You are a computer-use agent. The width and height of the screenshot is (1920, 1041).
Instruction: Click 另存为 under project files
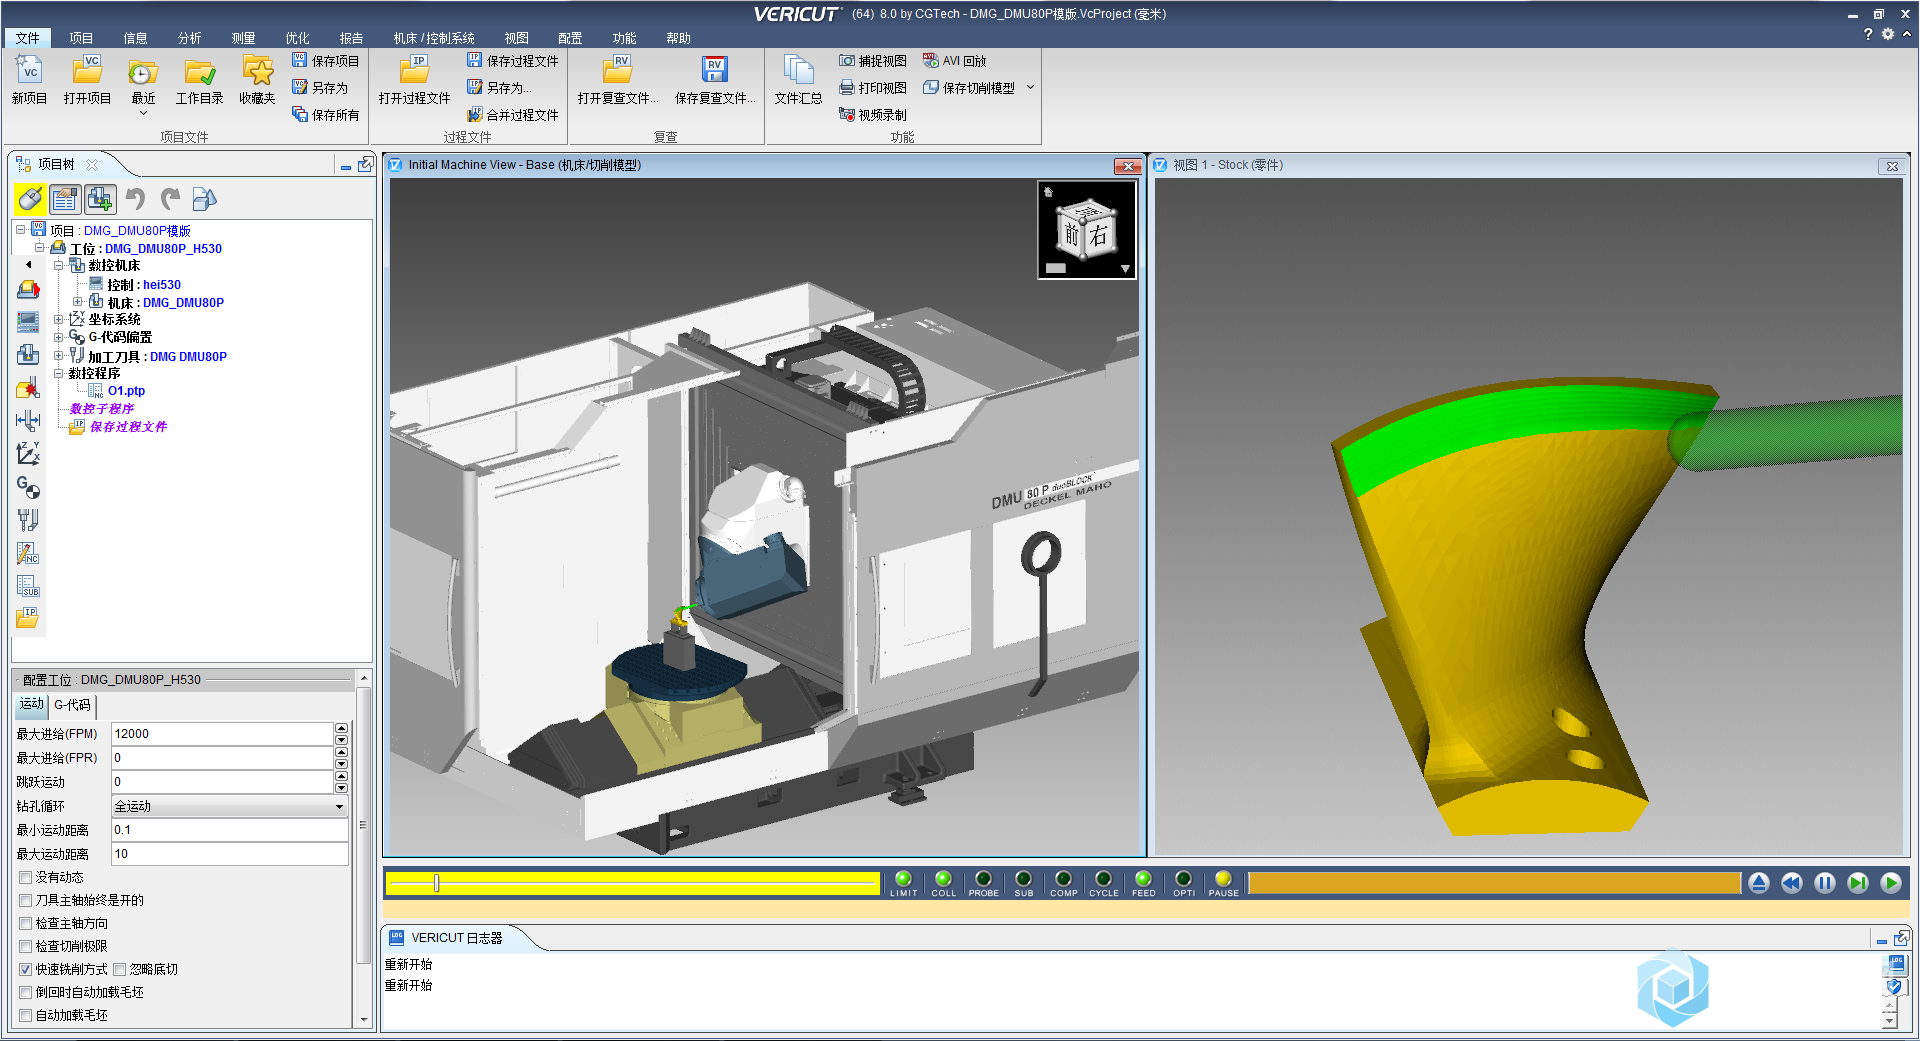pos(319,88)
